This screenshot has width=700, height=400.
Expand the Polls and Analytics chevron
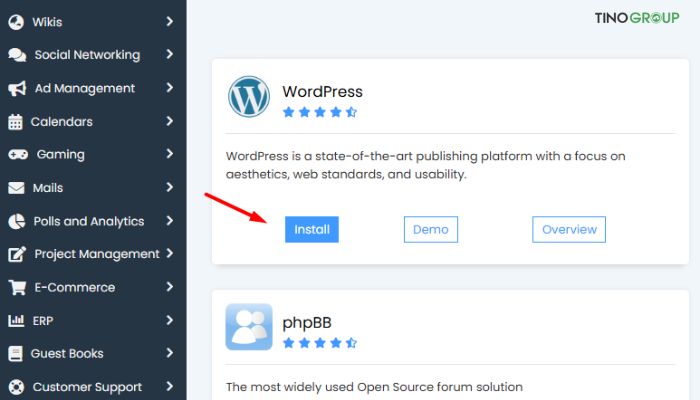170,221
